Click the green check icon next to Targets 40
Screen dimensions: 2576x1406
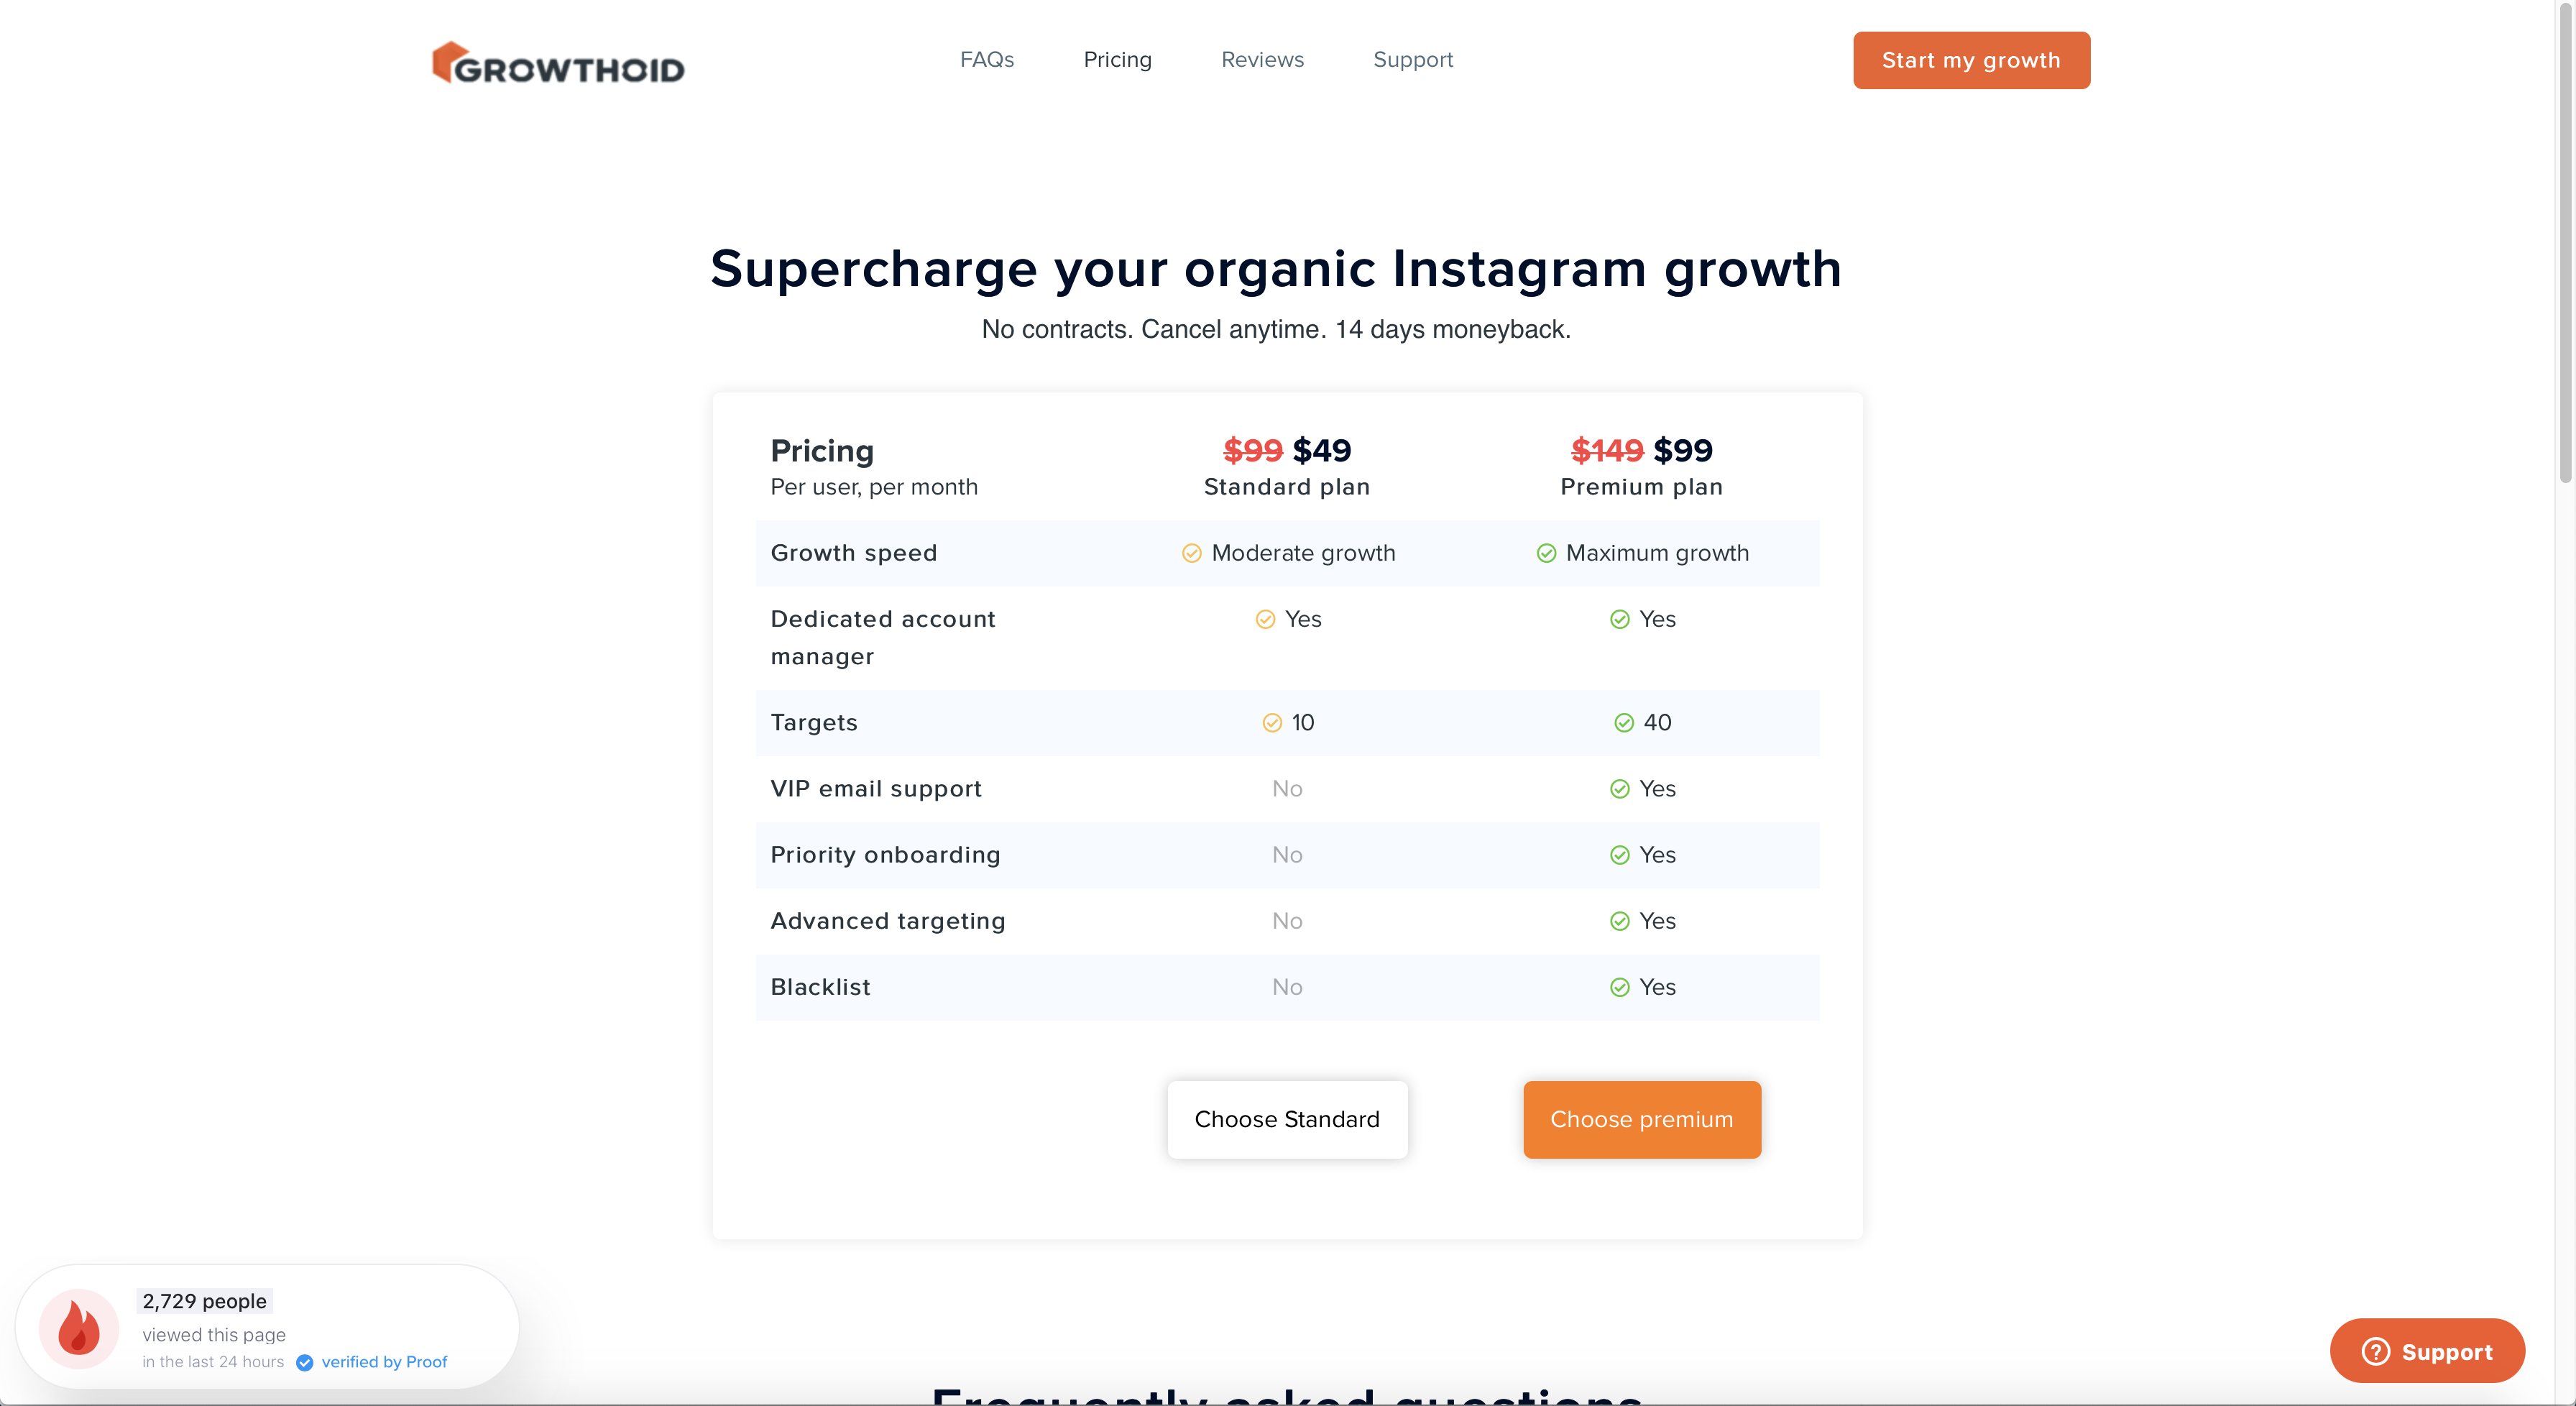(x=1624, y=723)
